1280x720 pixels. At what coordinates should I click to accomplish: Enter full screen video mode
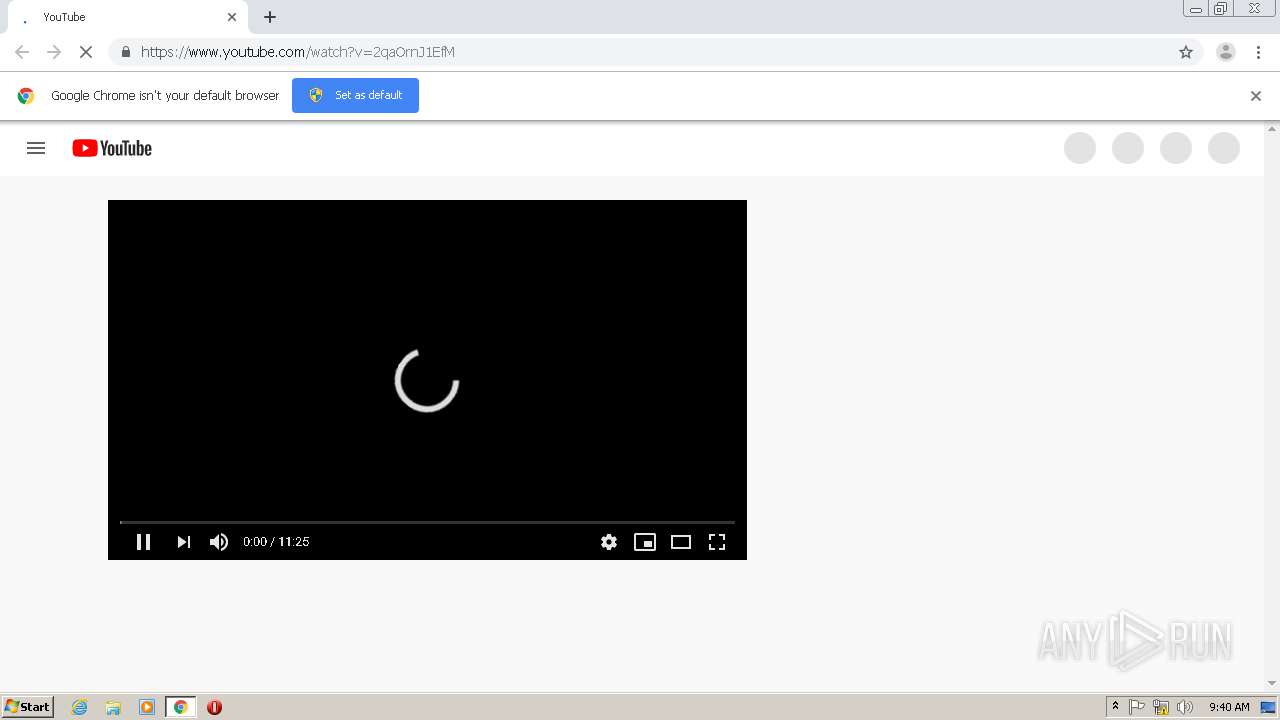717,542
